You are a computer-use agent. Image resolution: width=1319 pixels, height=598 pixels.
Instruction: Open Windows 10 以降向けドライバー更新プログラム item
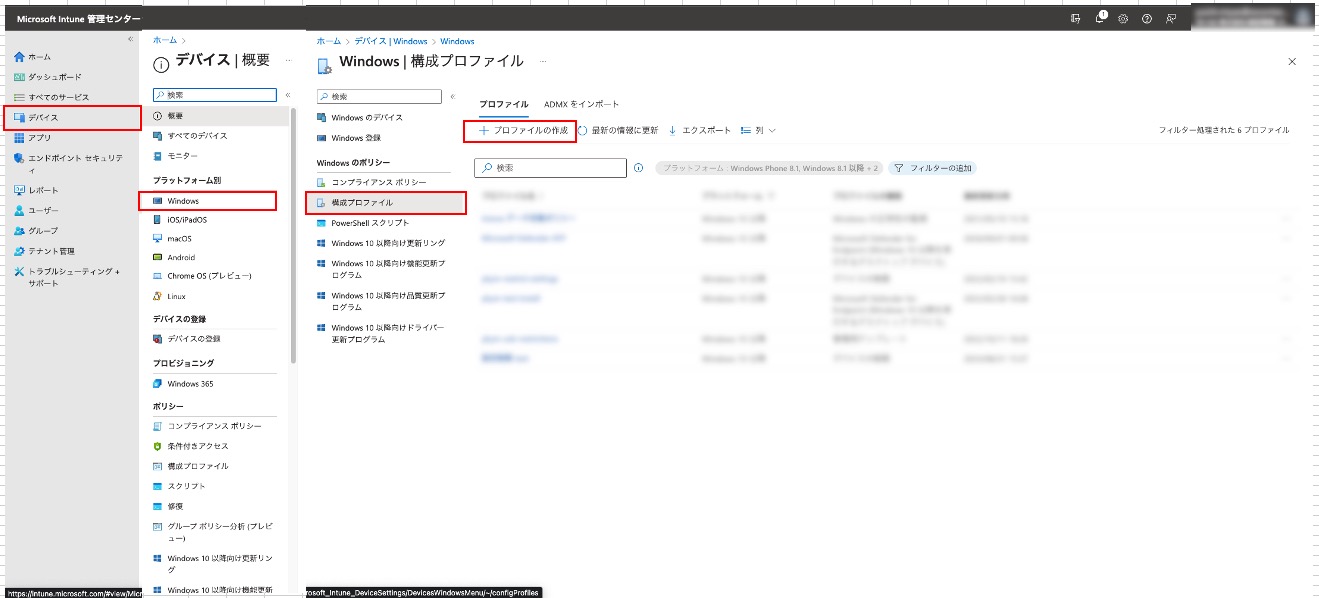381,333
